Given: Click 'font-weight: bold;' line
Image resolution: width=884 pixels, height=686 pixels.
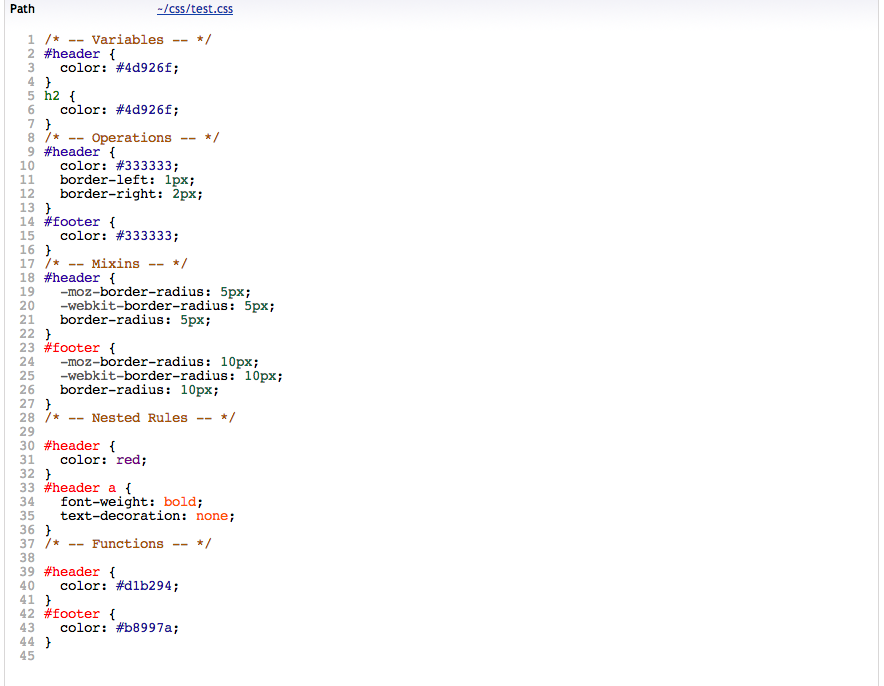Looking at the screenshot, I should pyautogui.click(x=131, y=502).
